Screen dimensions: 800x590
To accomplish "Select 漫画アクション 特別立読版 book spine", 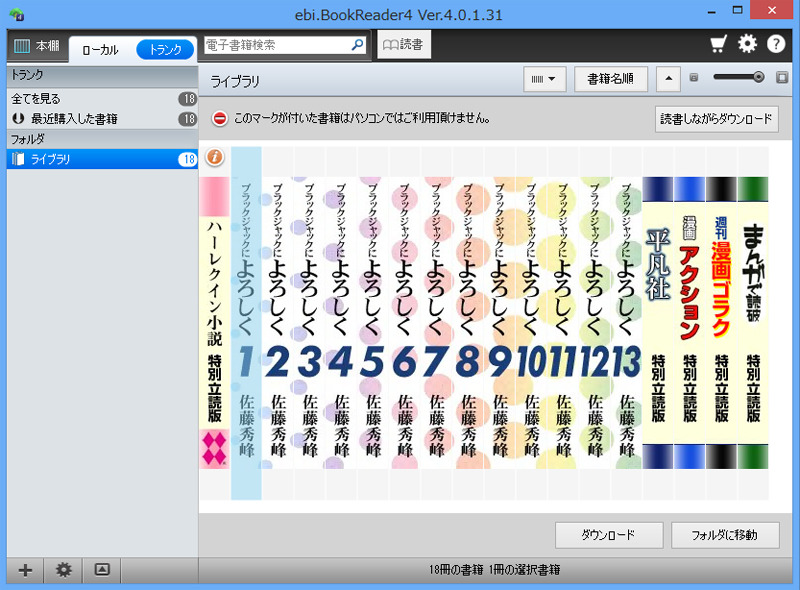I will 689,323.
